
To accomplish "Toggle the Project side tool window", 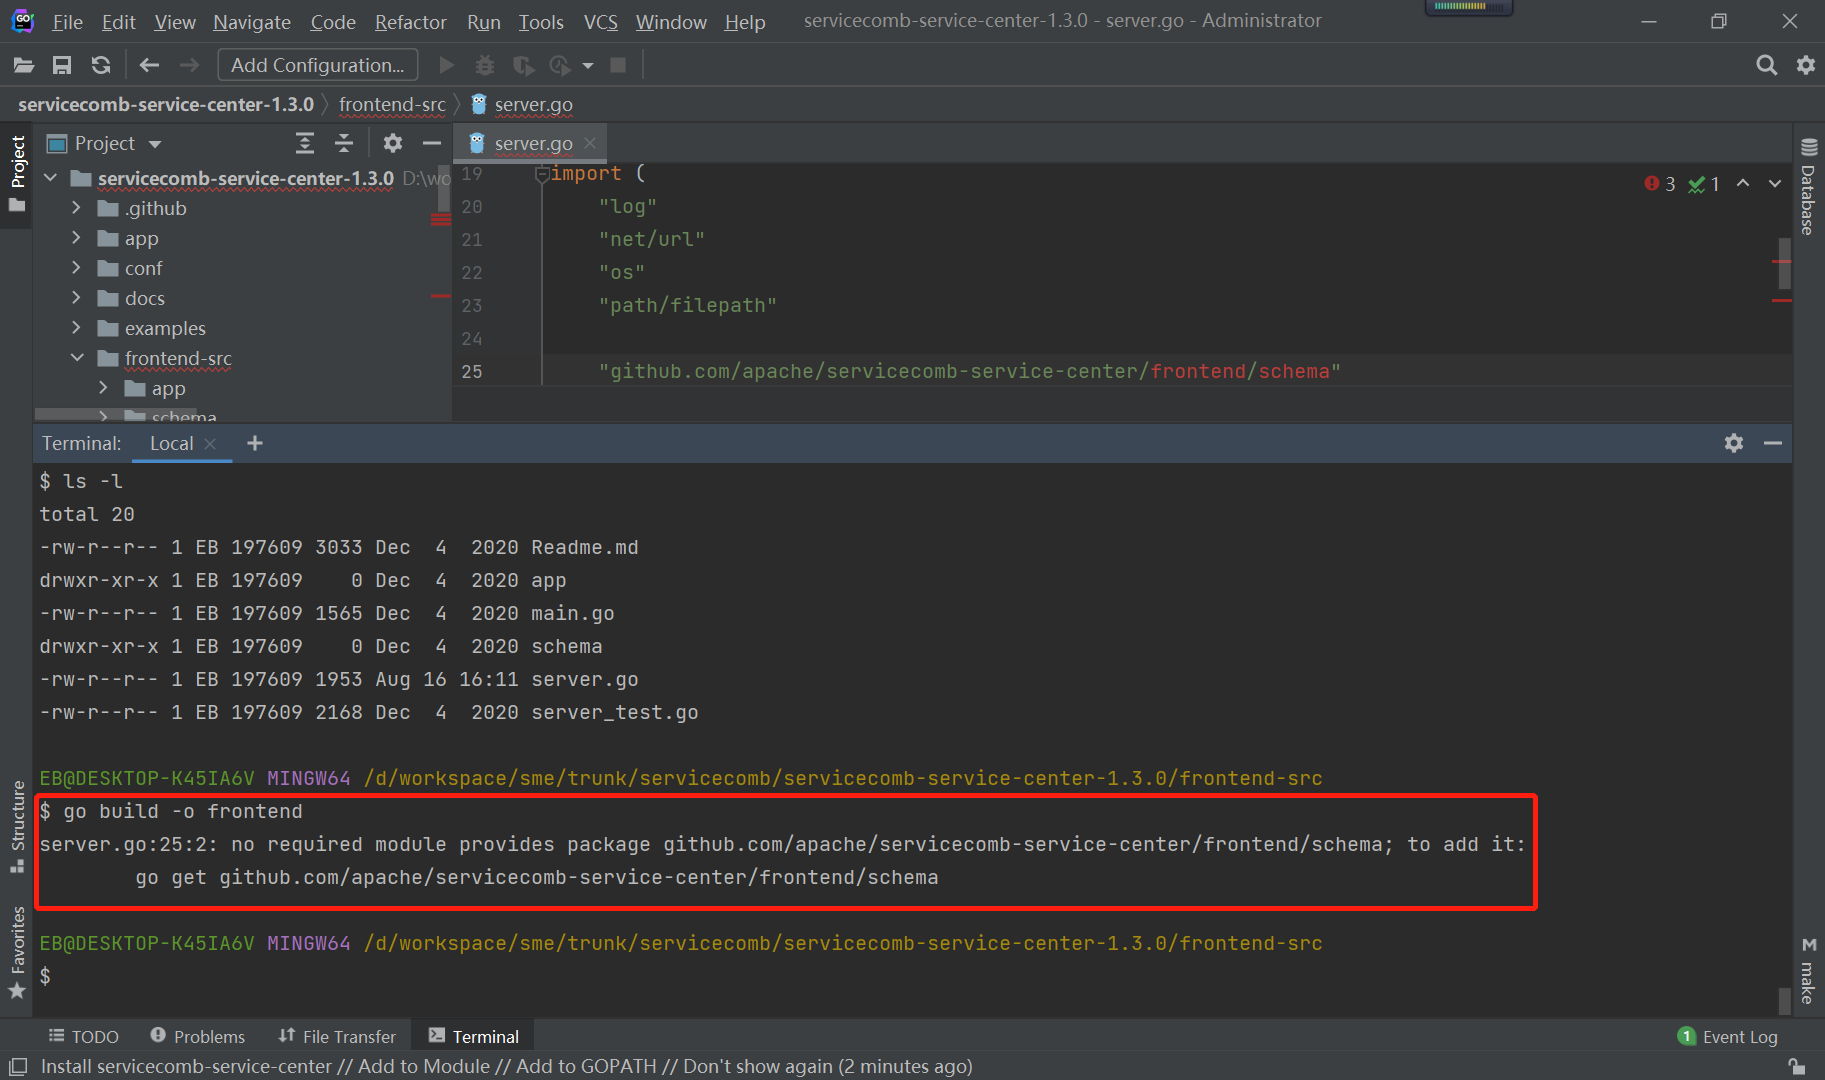I will coord(17,174).
